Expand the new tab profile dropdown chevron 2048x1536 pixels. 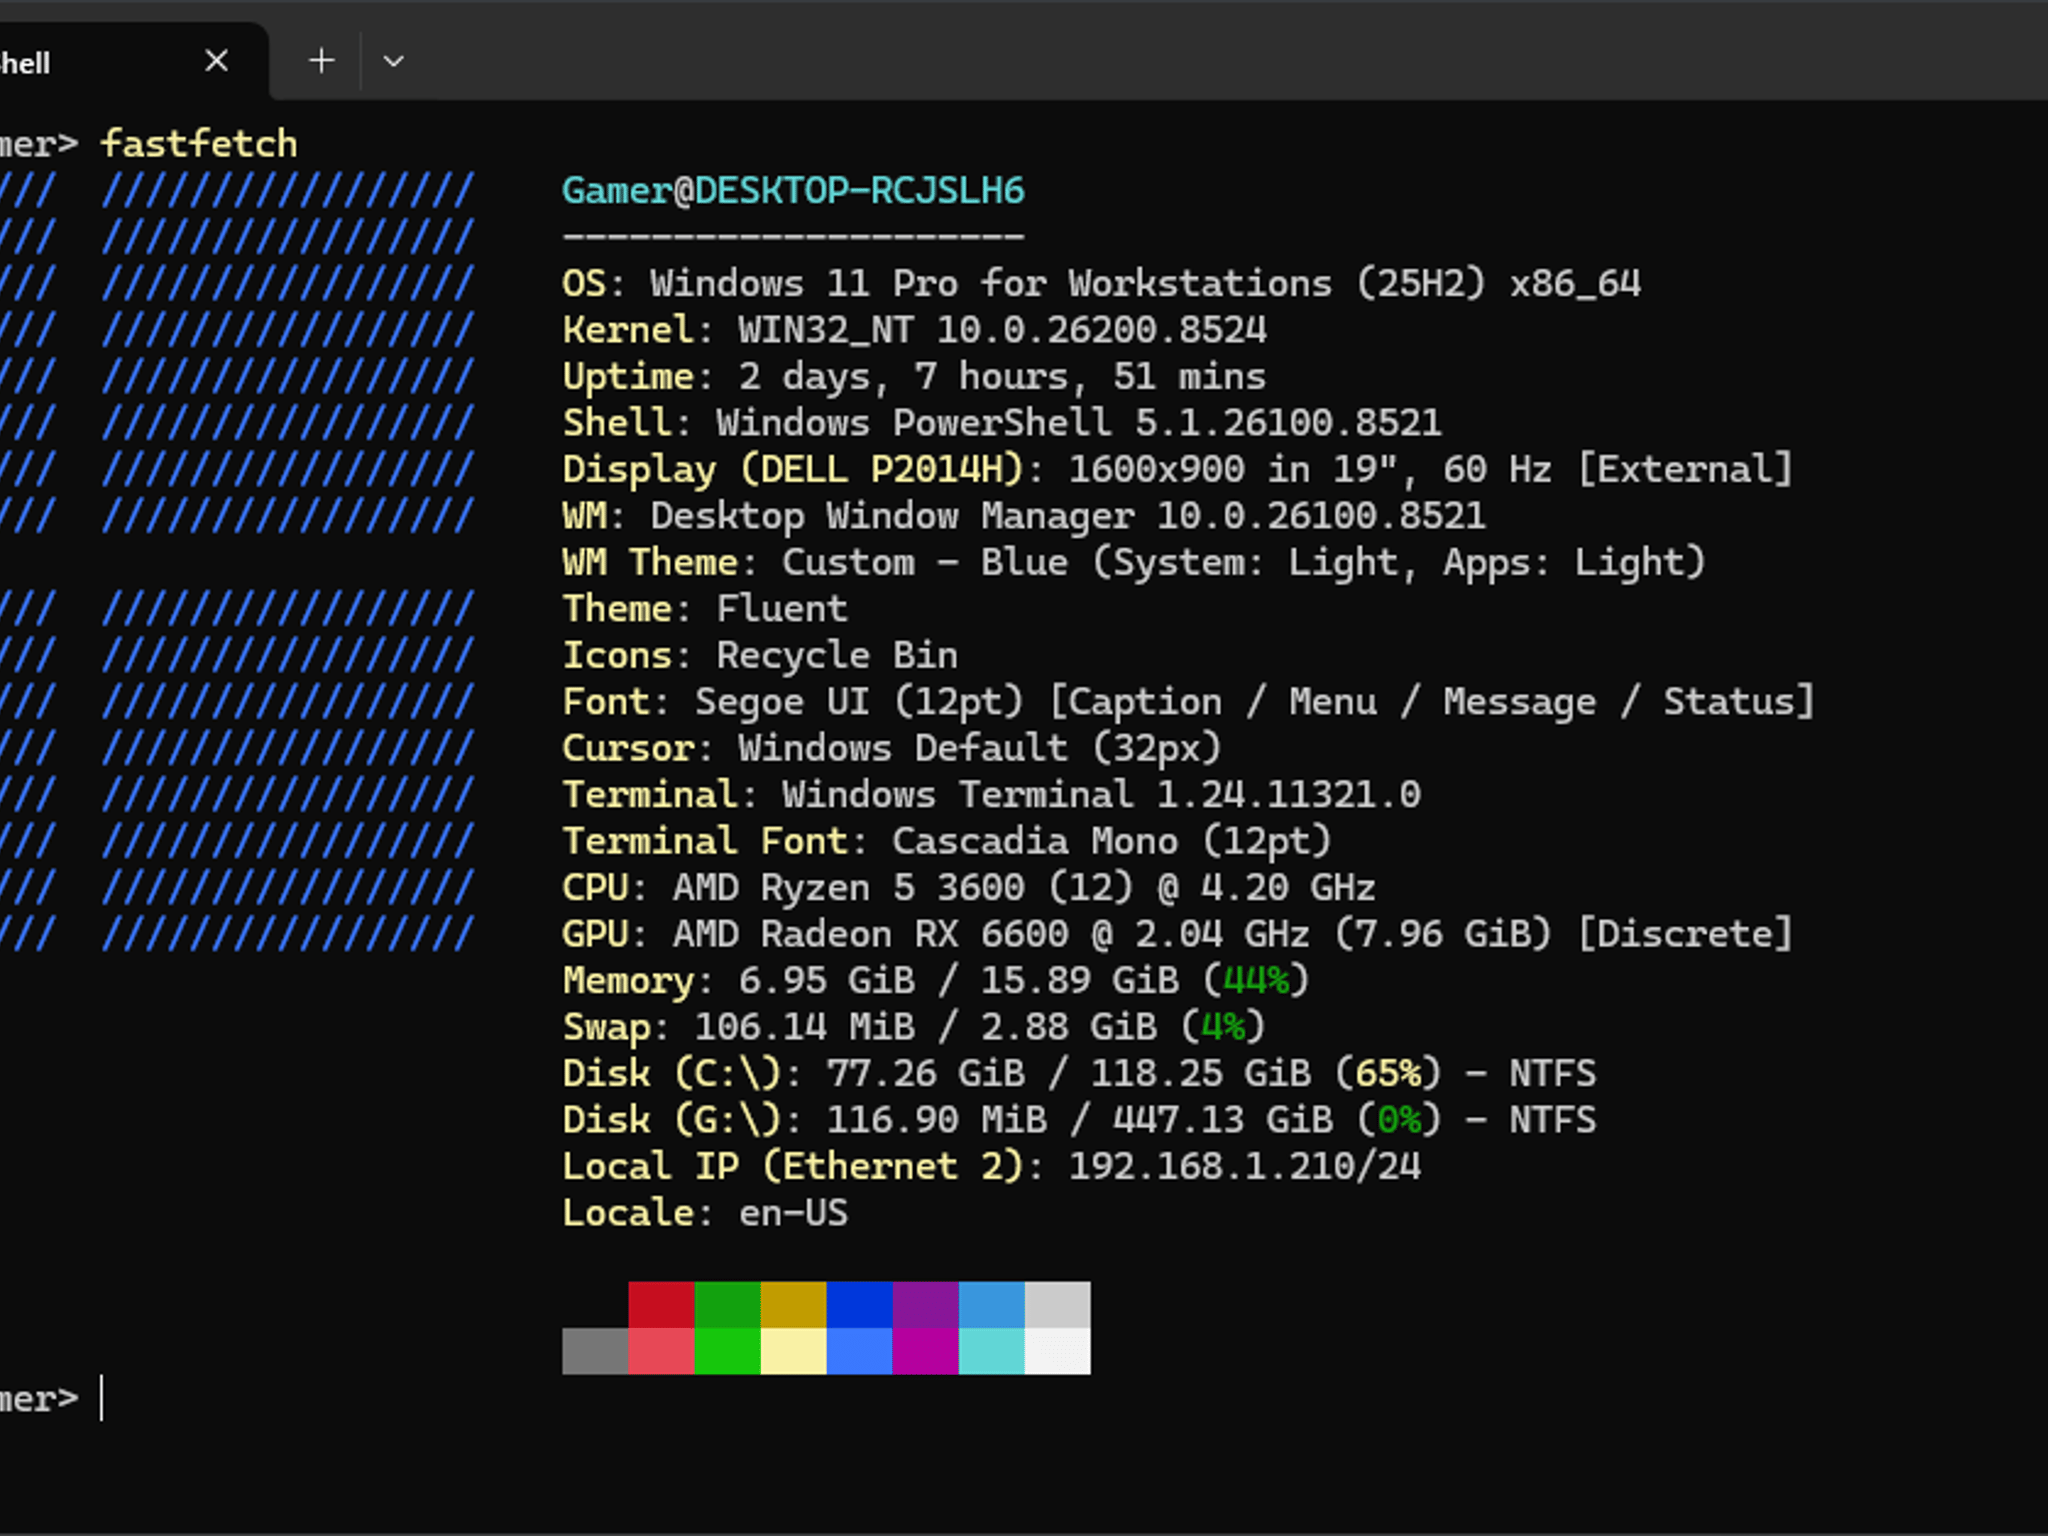pos(393,61)
